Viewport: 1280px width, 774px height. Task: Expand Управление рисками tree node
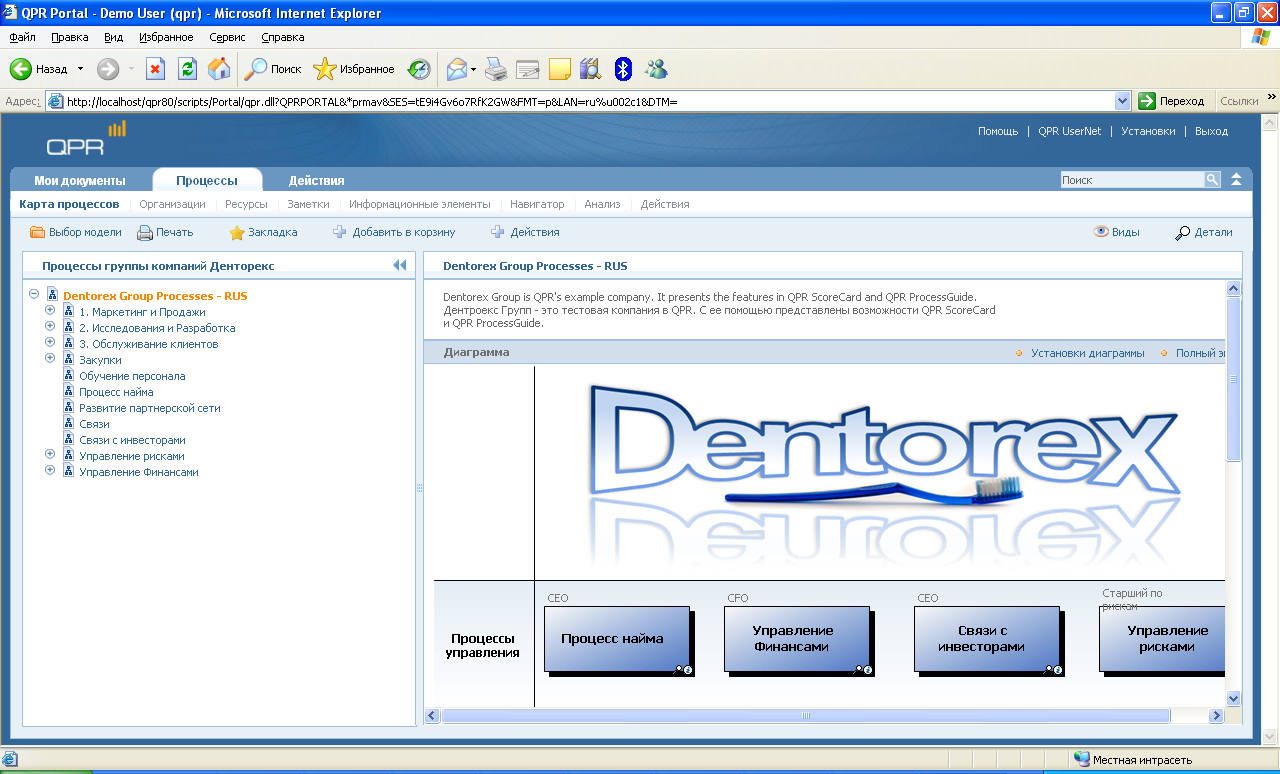[x=50, y=455]
